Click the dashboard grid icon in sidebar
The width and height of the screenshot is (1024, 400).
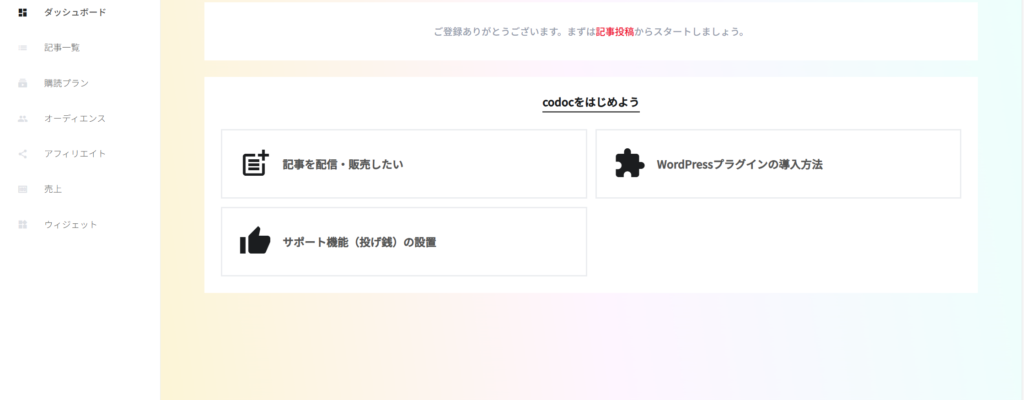point(23,12)
